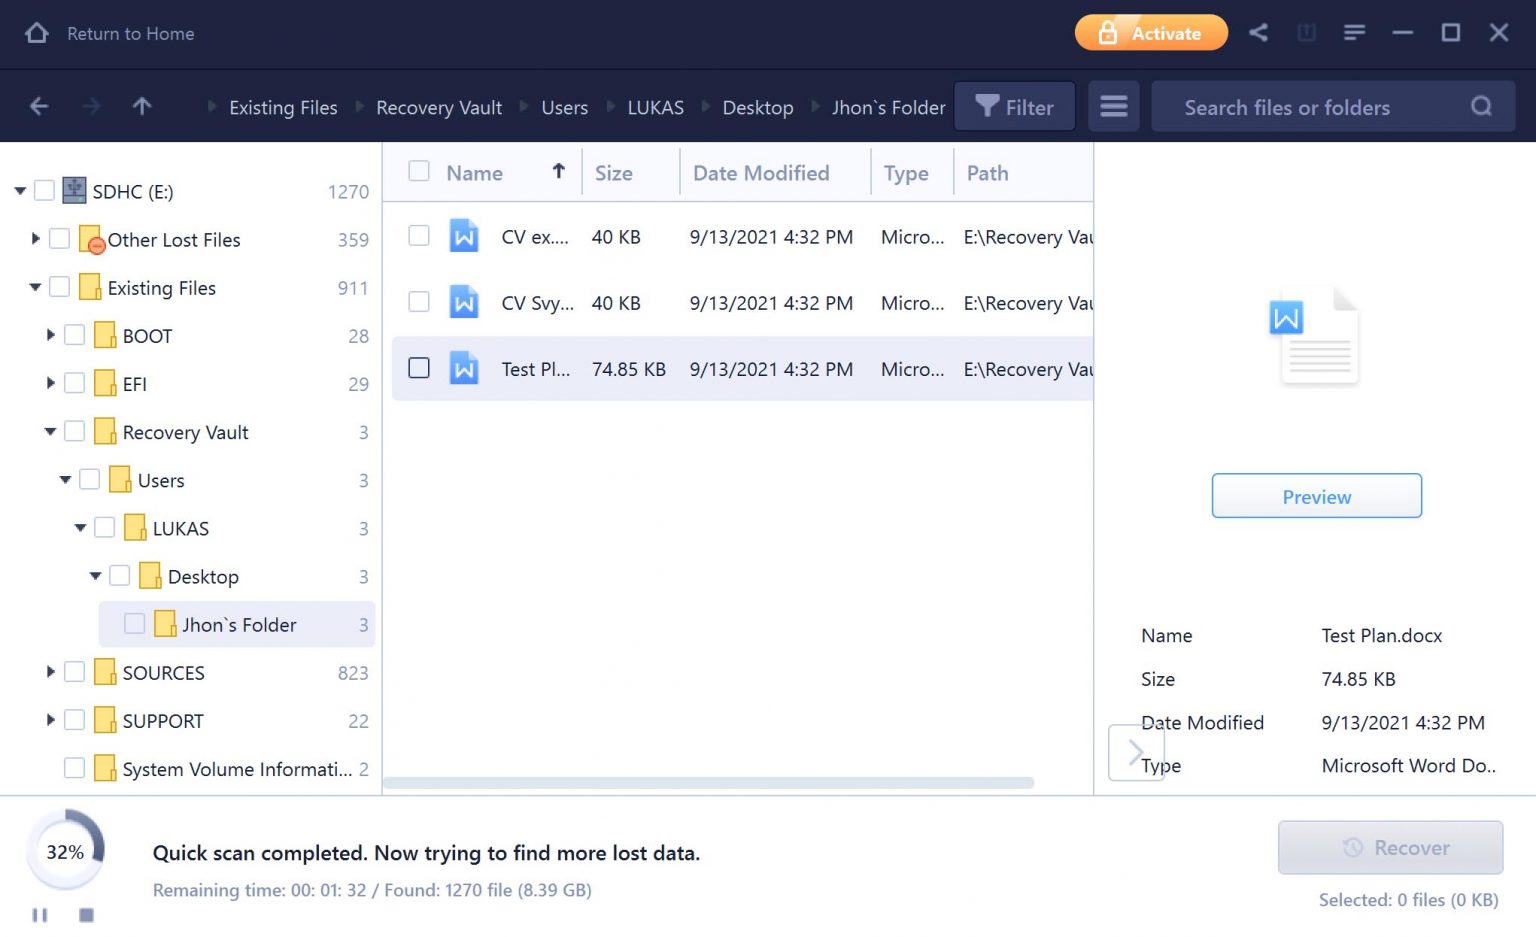Open the session menu via three-lines icon

click(1354, 32)
